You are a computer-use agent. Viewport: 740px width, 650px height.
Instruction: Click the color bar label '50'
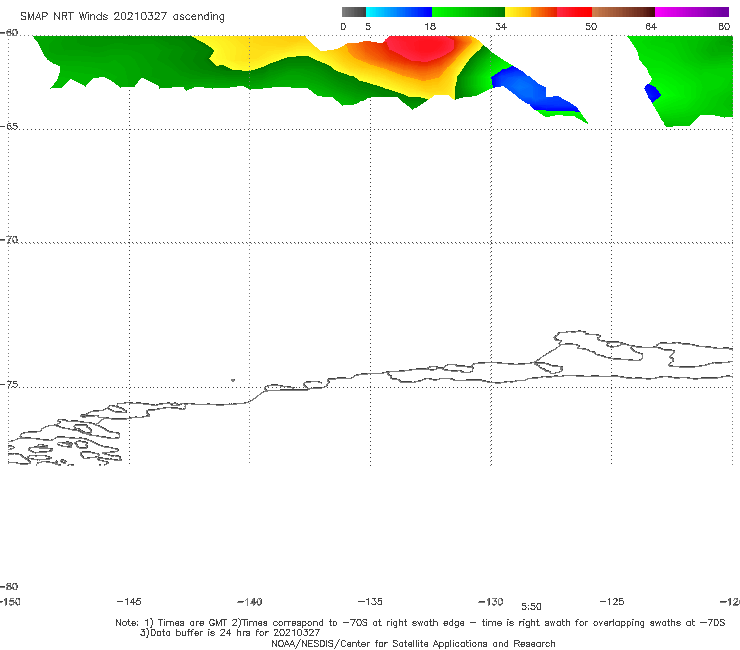pos(591,26)
